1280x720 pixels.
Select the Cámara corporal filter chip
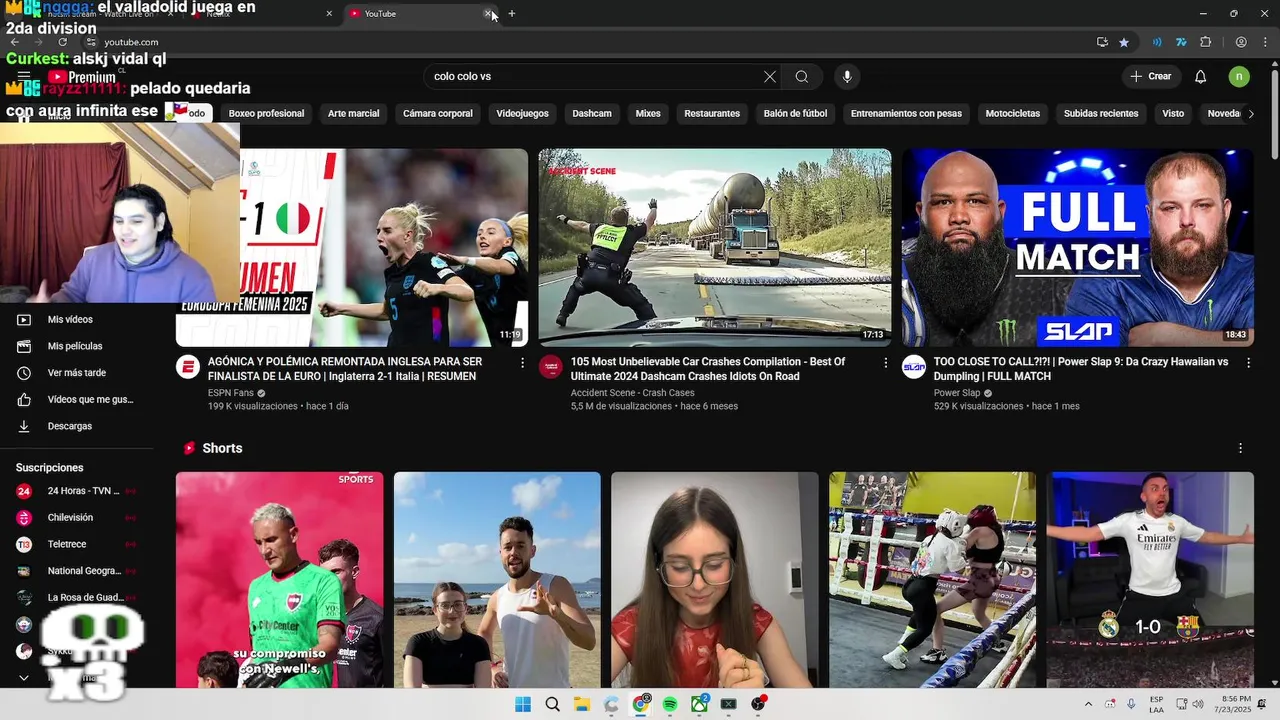click(x=437, y=114)
